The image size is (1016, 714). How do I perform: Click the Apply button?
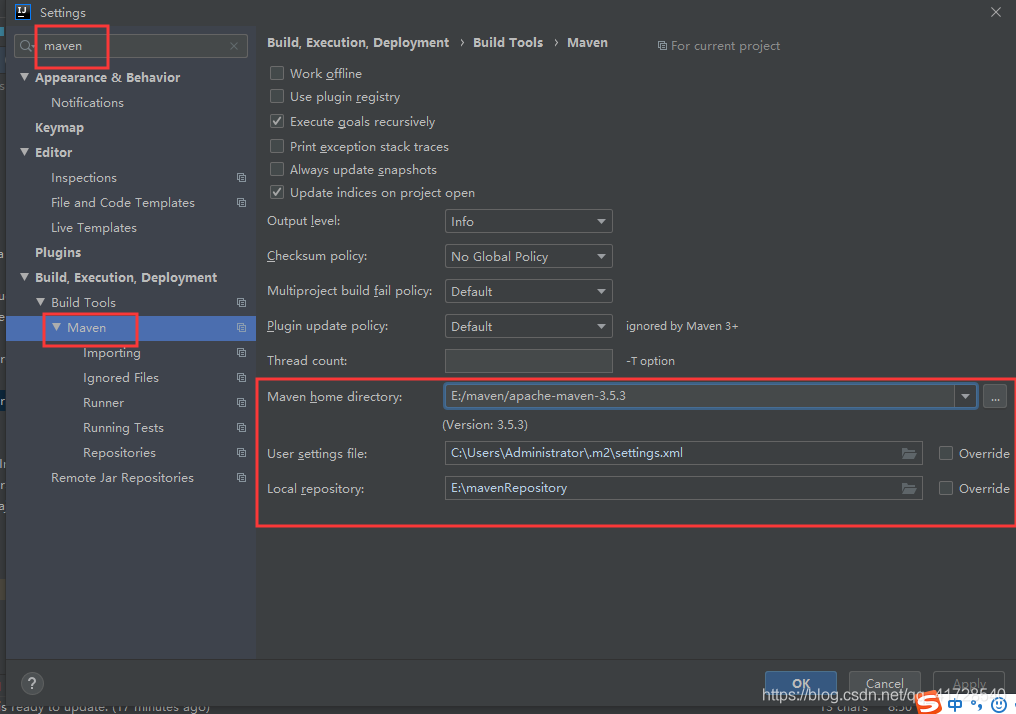969,683
